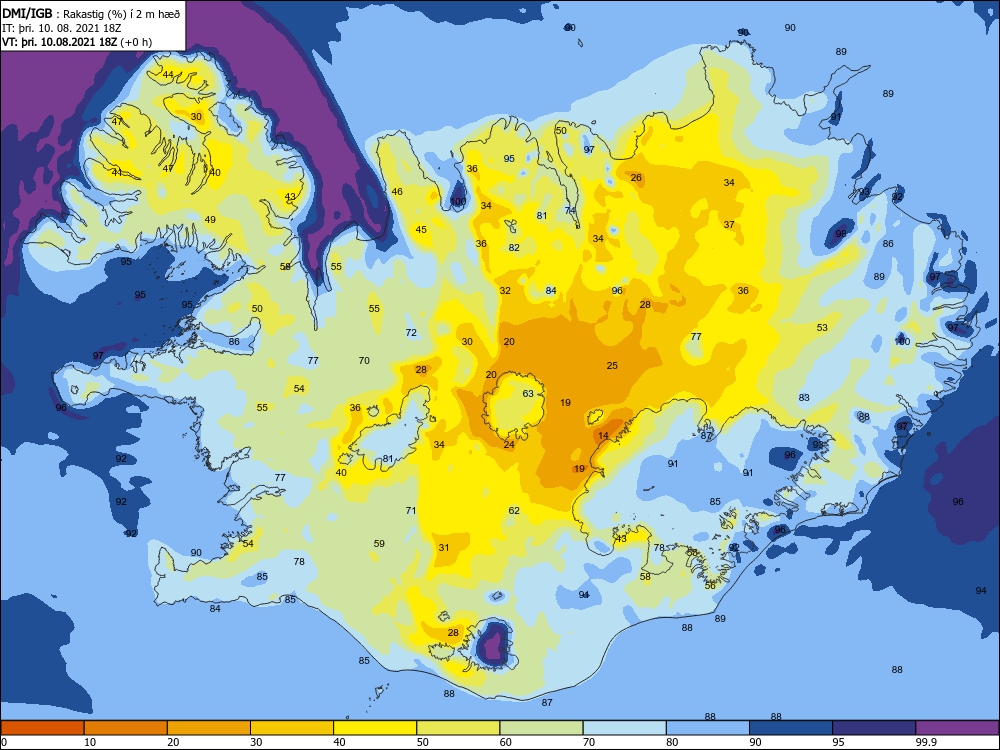This screenshot has height=750, width=1000.
Task: Select the humidity value 70 on the map
Action: pyautogui.click(x=364, y=360)
